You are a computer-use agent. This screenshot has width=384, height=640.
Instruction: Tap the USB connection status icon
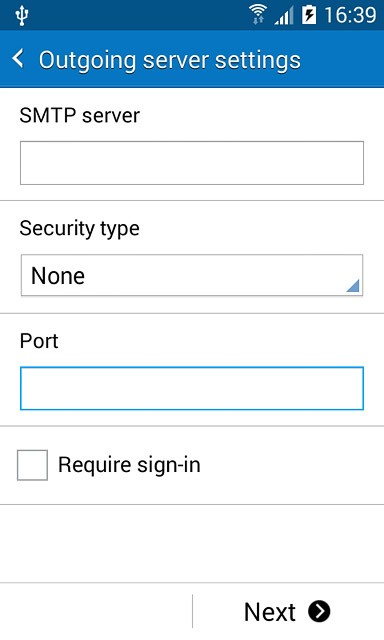pos(22,16)
